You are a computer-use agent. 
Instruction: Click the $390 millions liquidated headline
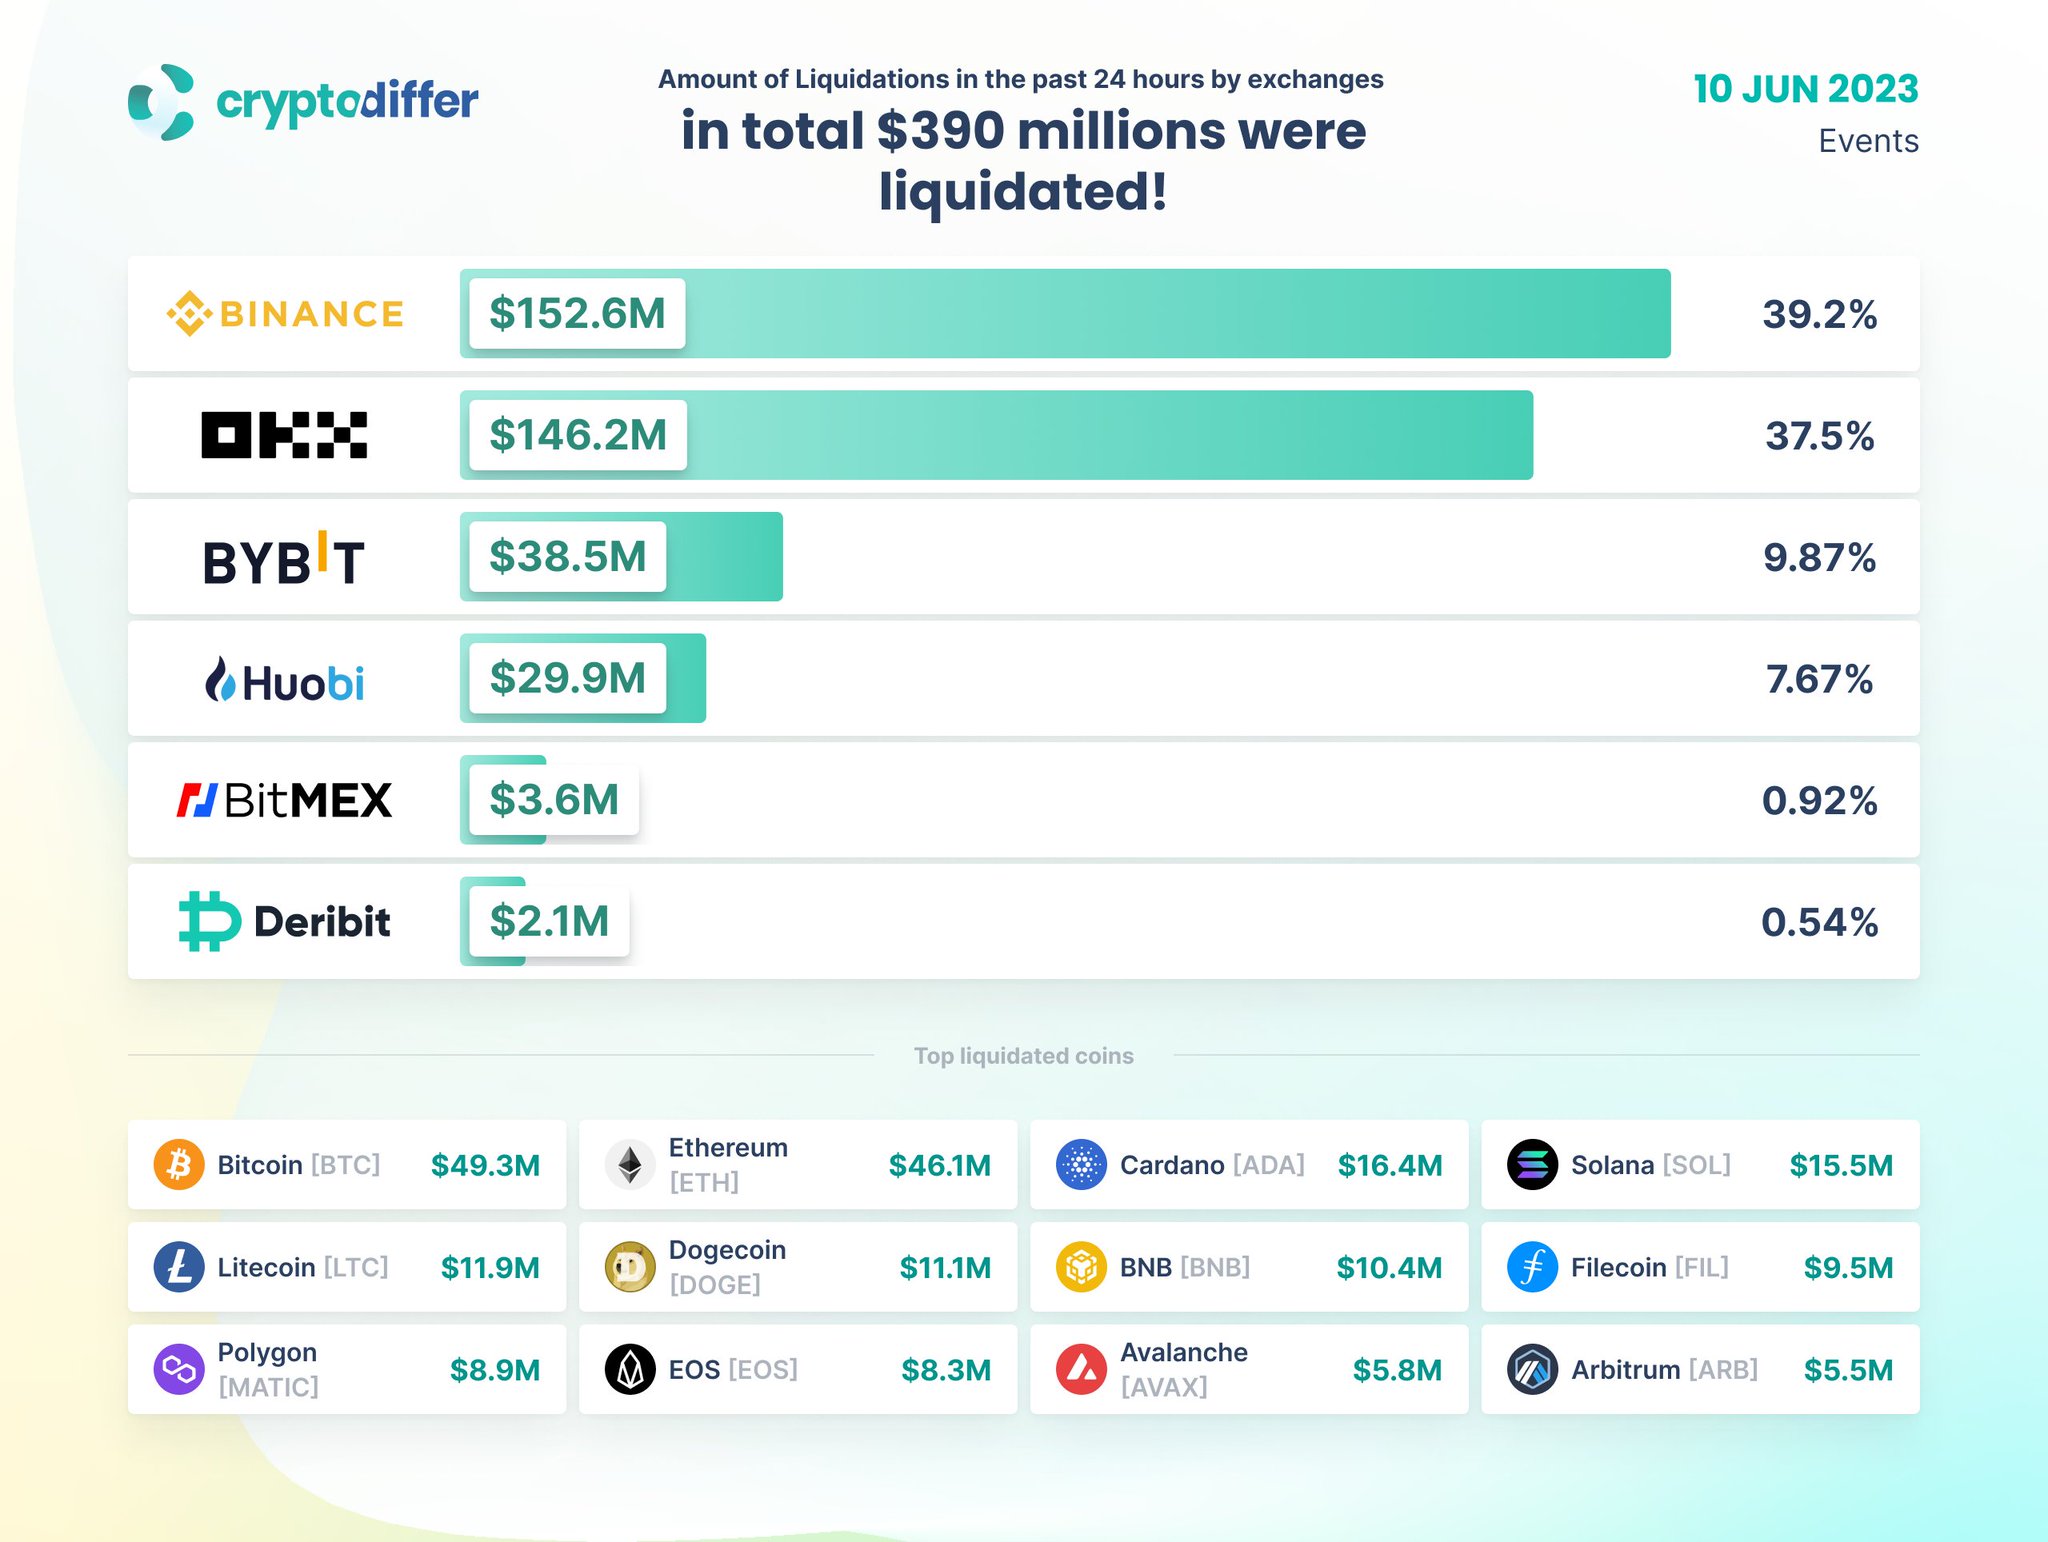[x=1023, y=161]
